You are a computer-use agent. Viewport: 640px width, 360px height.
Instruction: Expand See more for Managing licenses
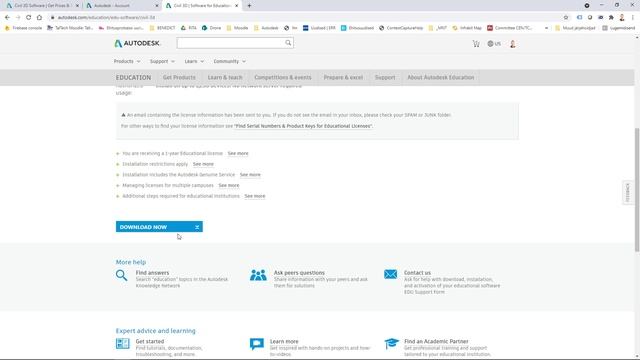coord(229,185)
